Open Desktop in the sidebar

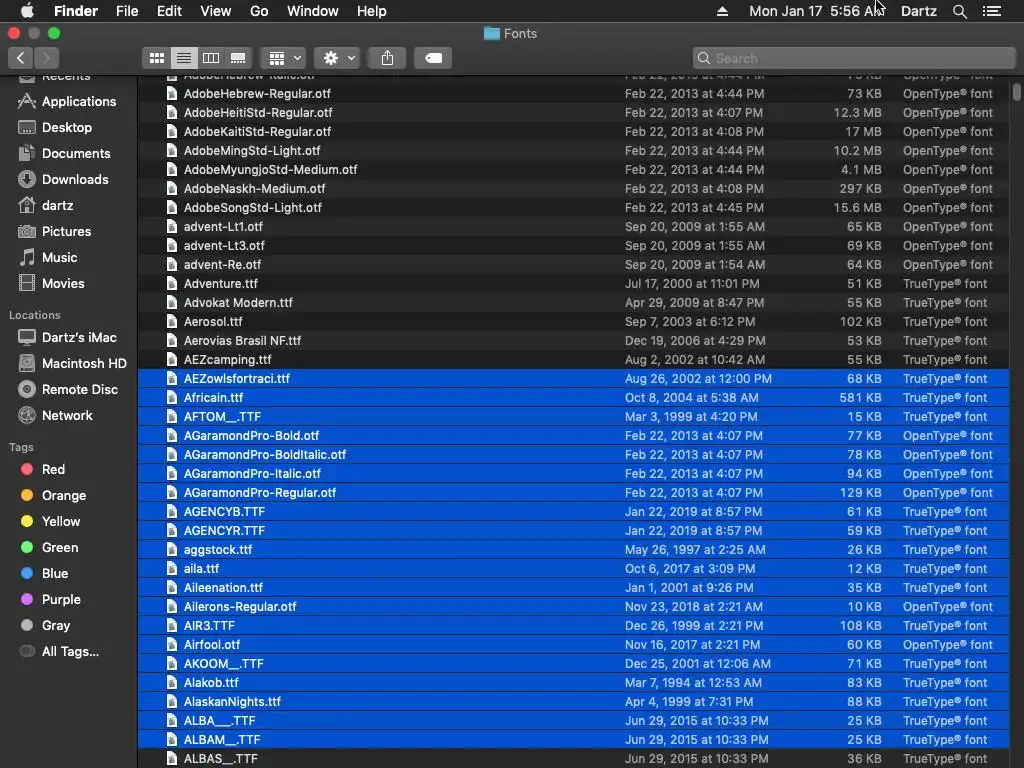69,127
